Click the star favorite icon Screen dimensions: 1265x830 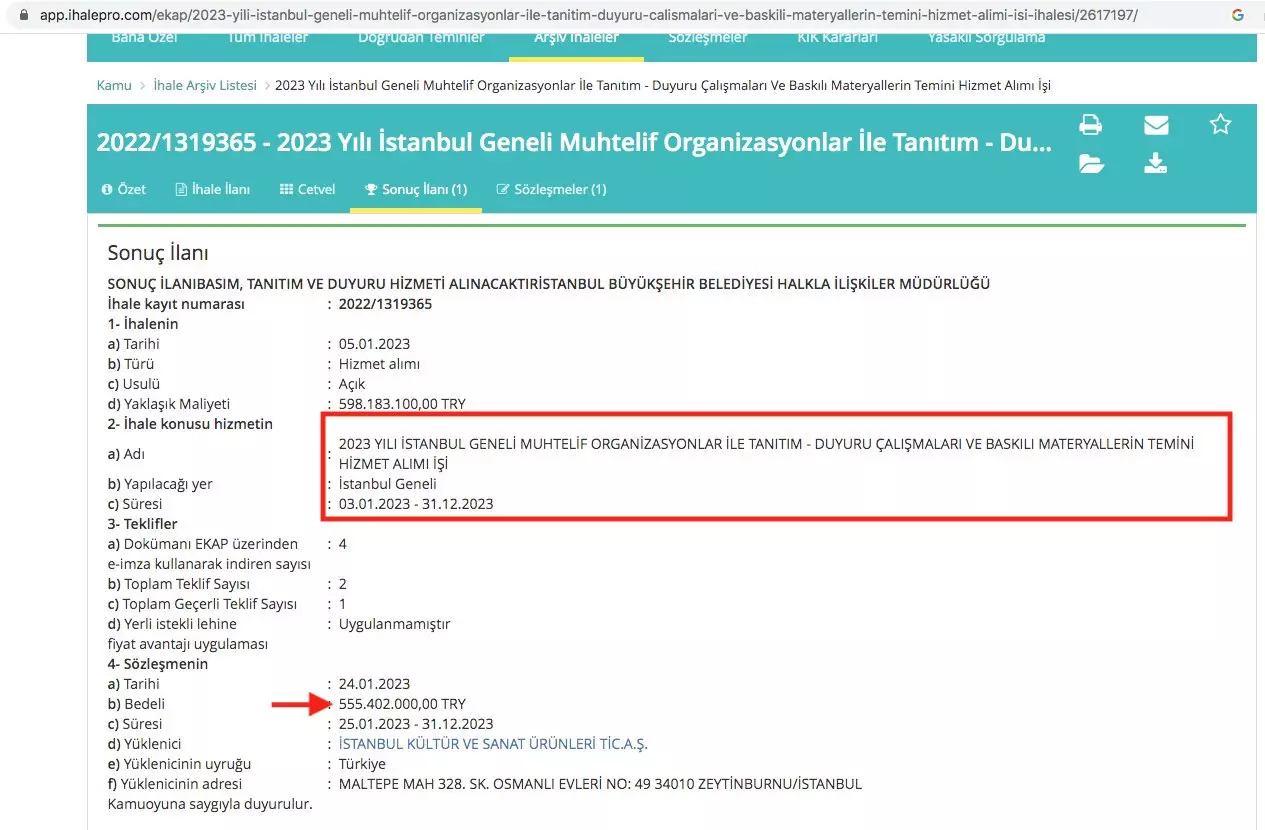1220,124
